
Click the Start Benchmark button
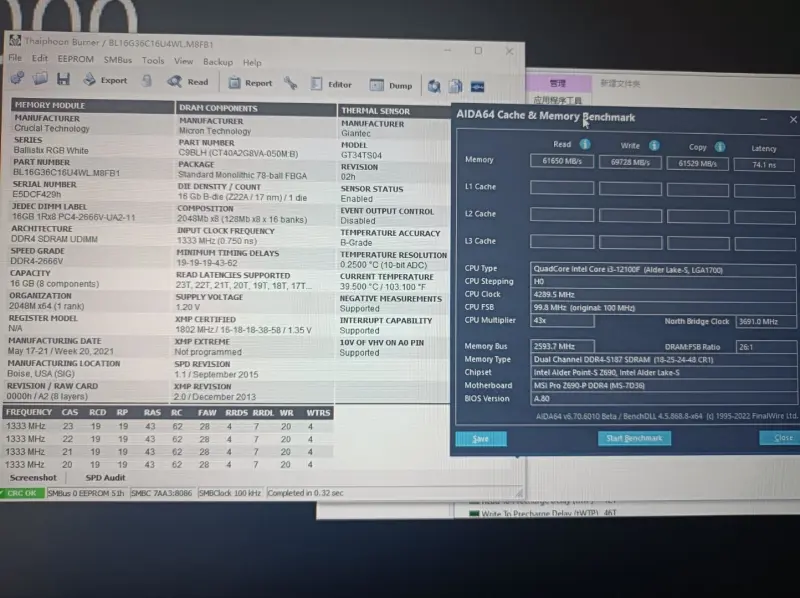(634, 438)
